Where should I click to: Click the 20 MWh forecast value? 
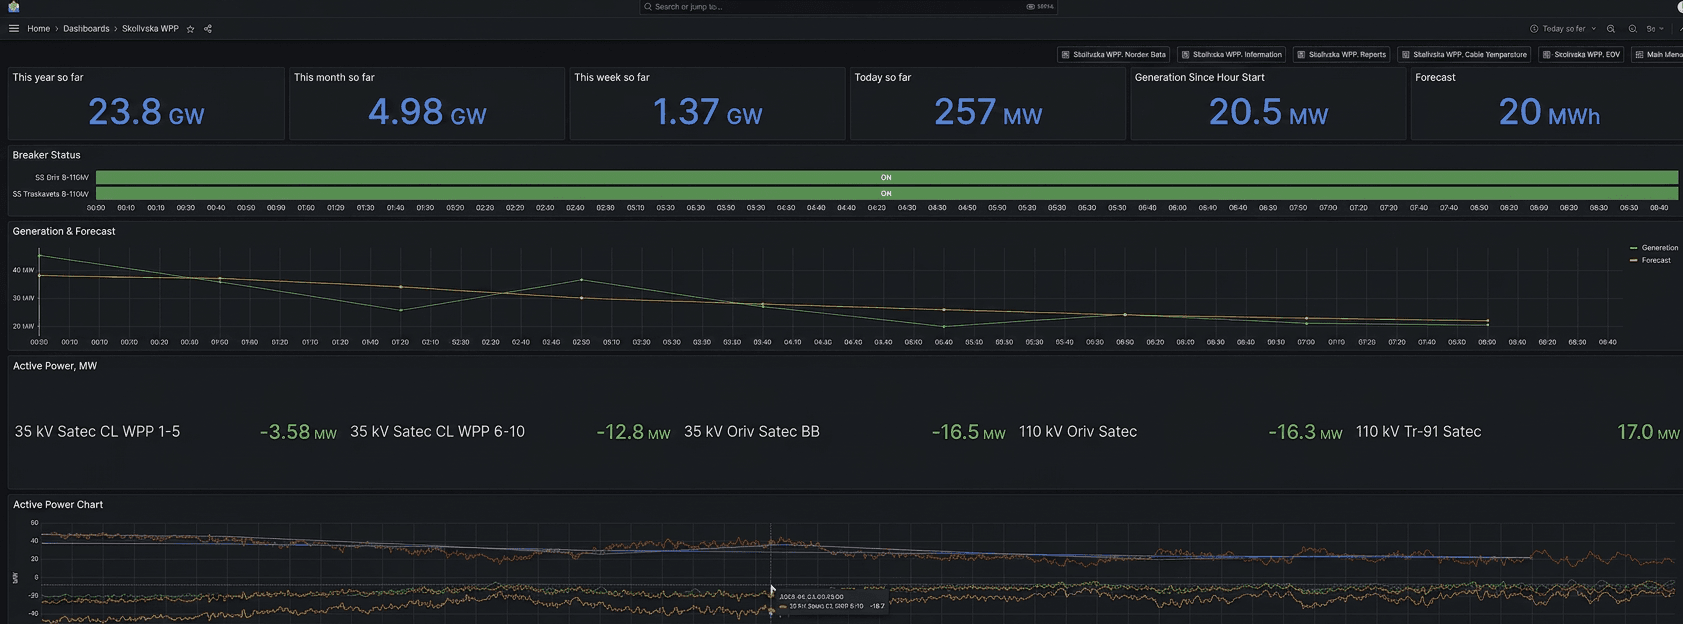click(1549, 112)
